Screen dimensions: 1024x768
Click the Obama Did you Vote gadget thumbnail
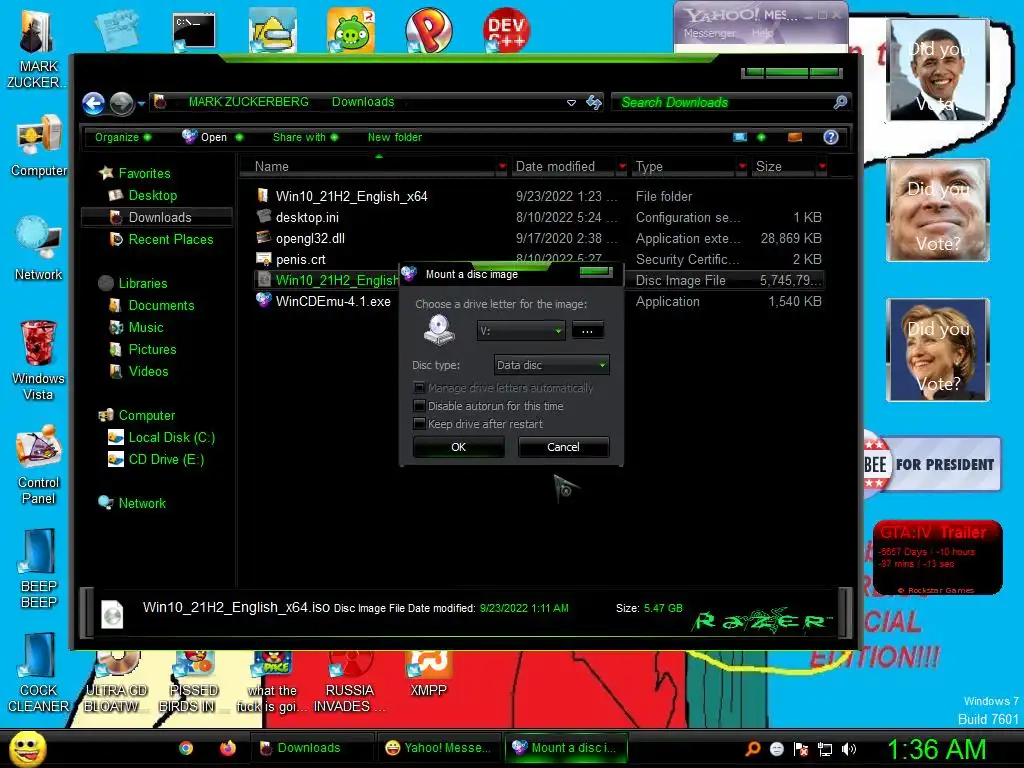938,70
